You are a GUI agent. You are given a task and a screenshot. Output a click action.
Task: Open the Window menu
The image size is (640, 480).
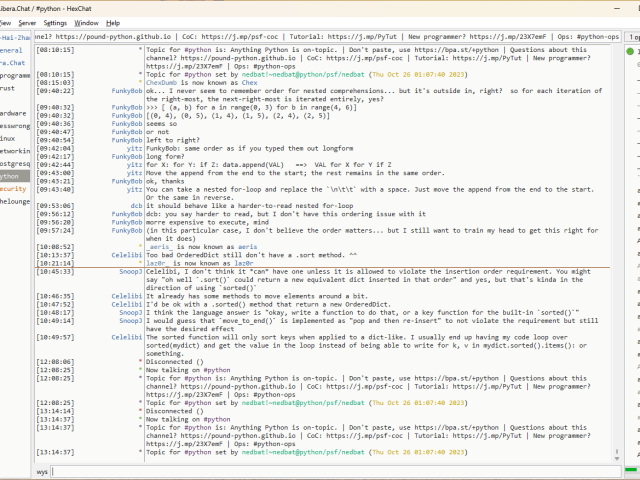coord(87,22)
